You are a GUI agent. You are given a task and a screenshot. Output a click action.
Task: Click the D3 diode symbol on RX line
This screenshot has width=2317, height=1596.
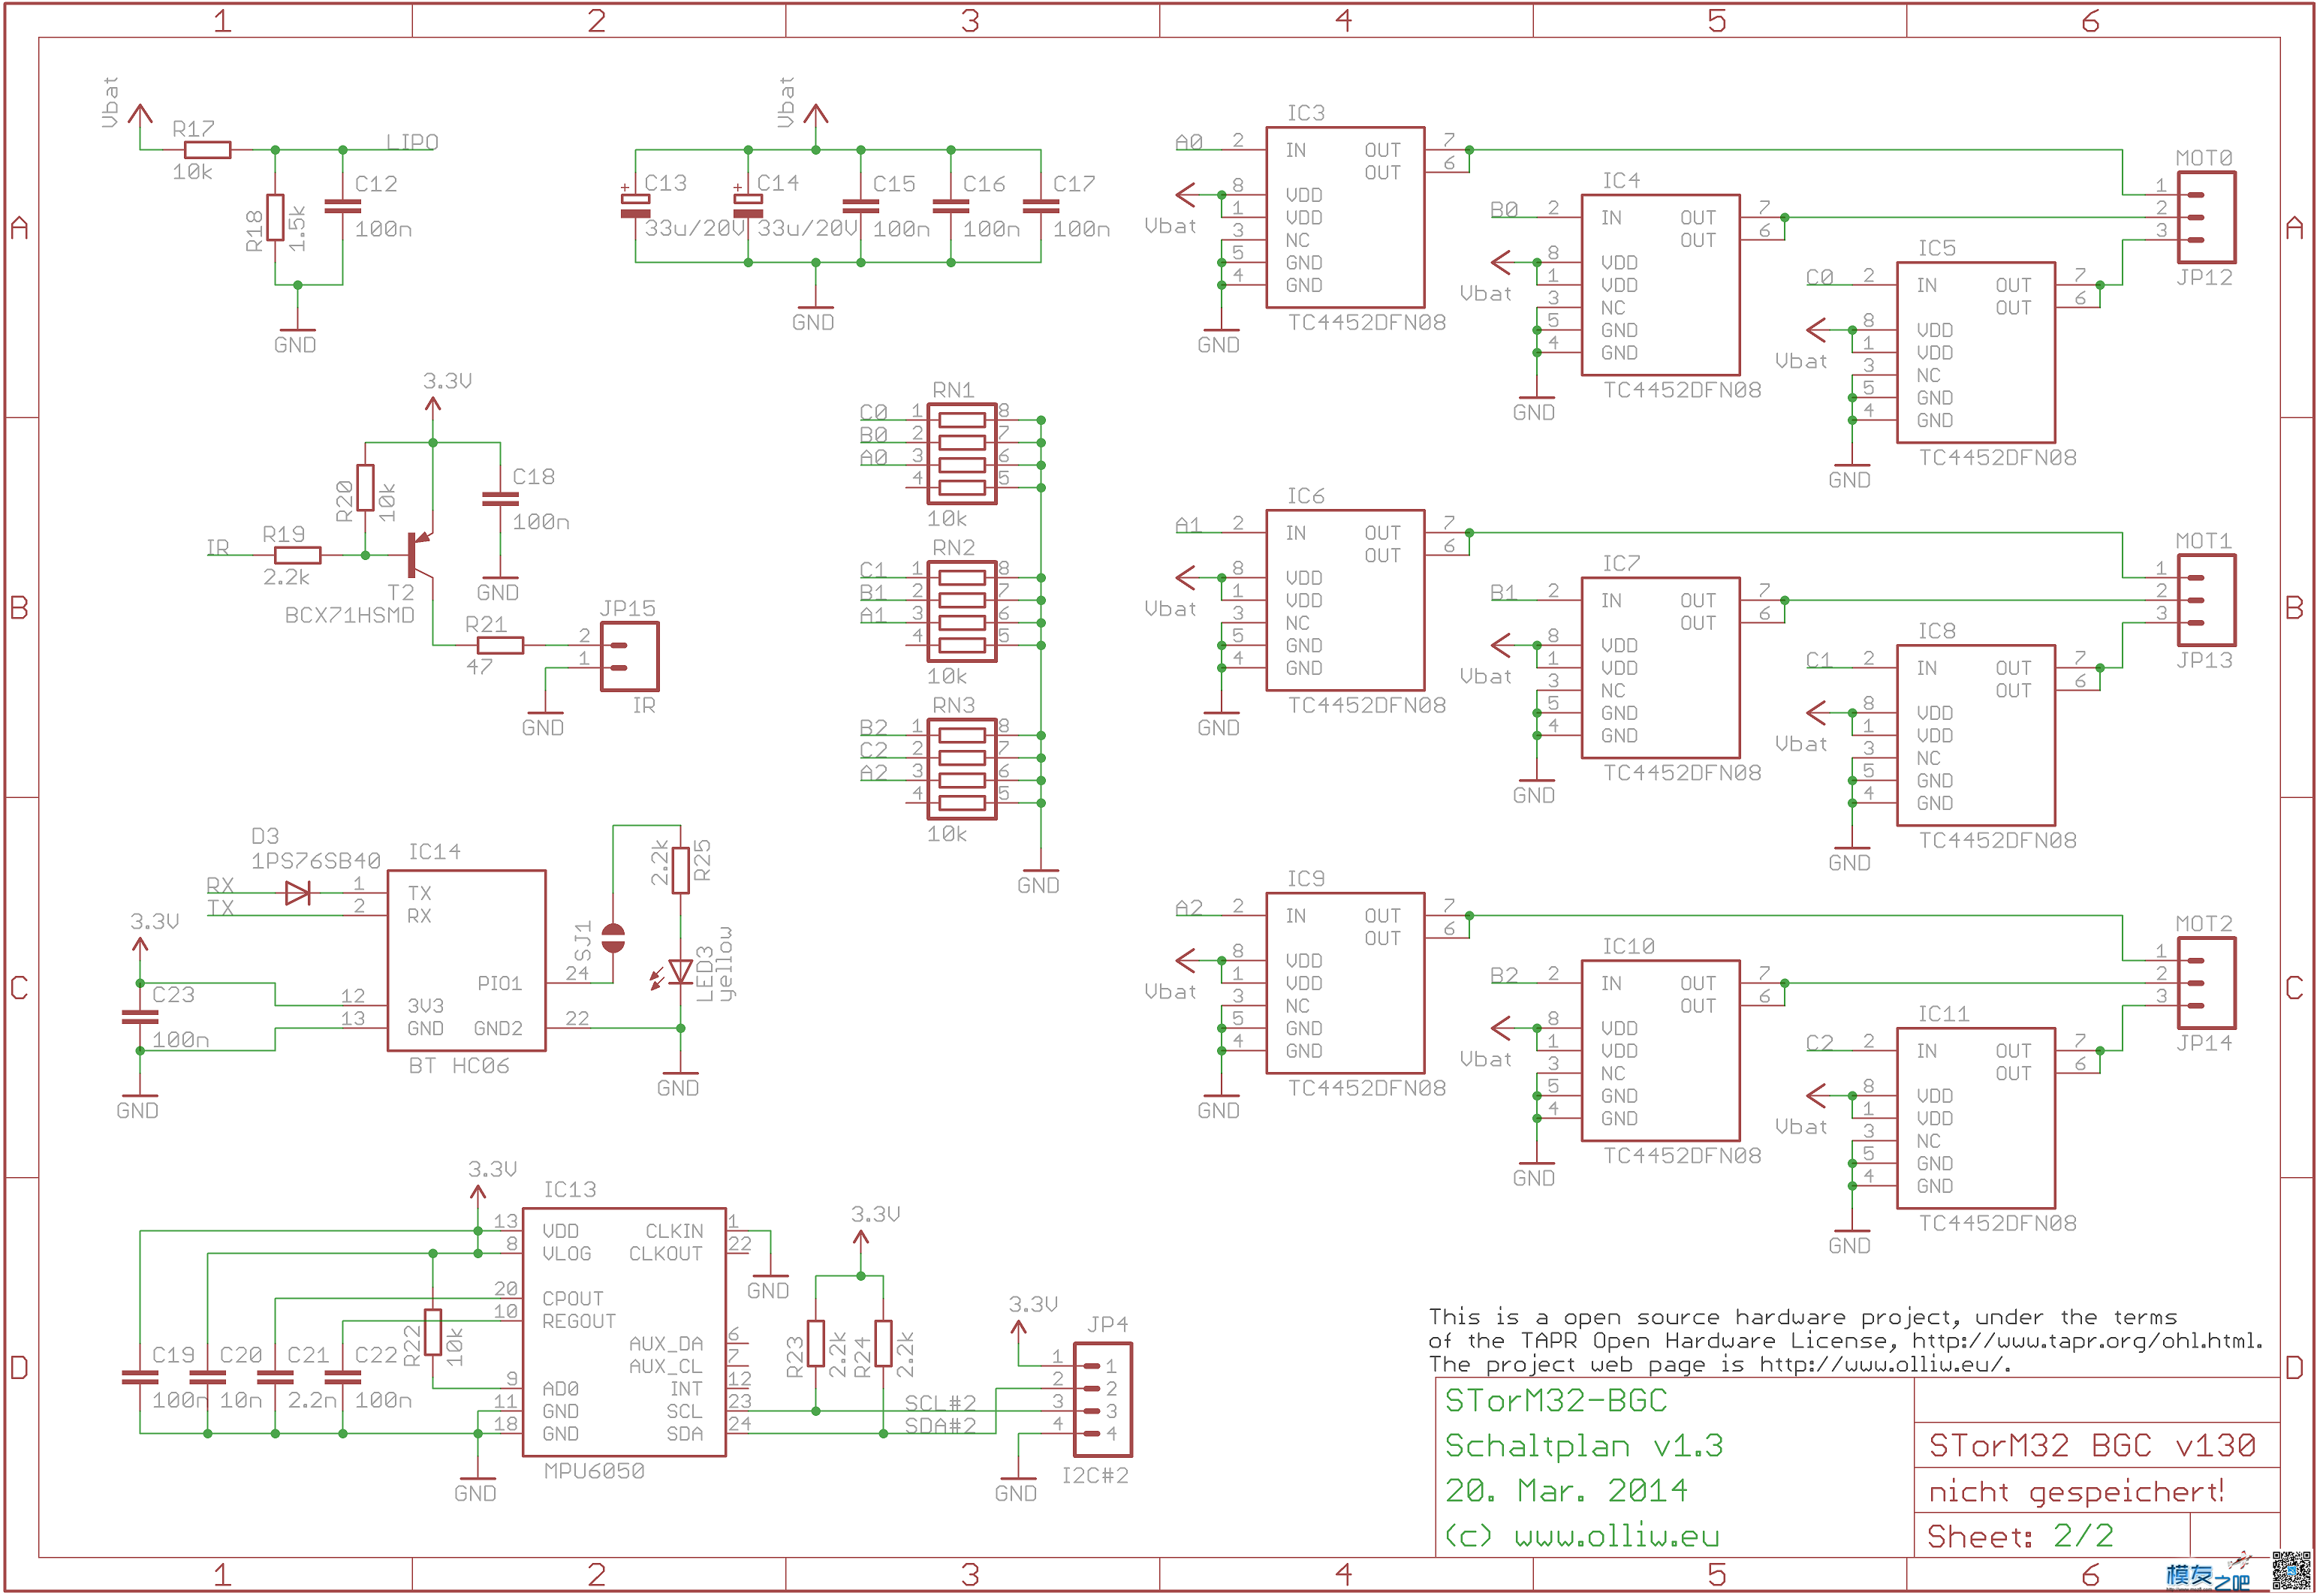(297, 893)
